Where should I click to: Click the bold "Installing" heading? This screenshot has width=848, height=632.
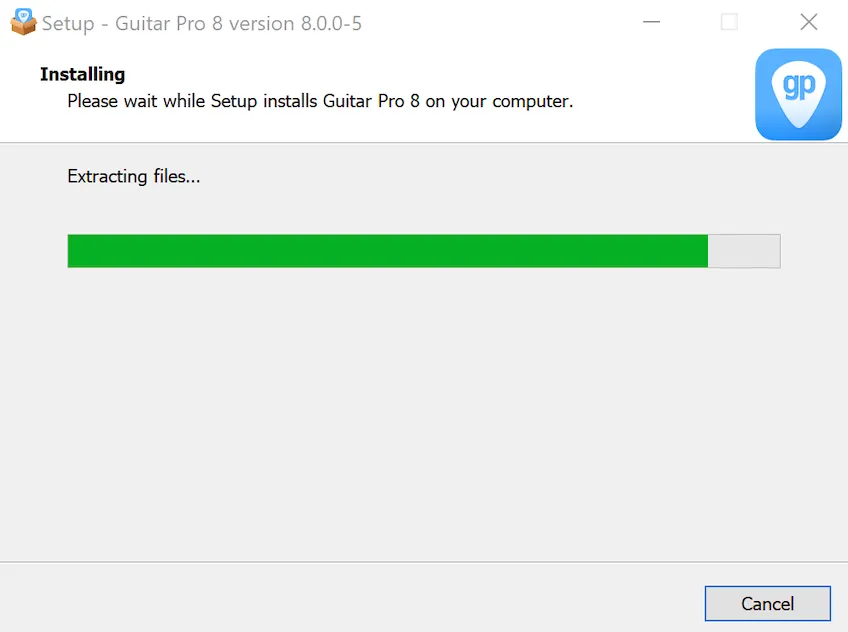83,74
